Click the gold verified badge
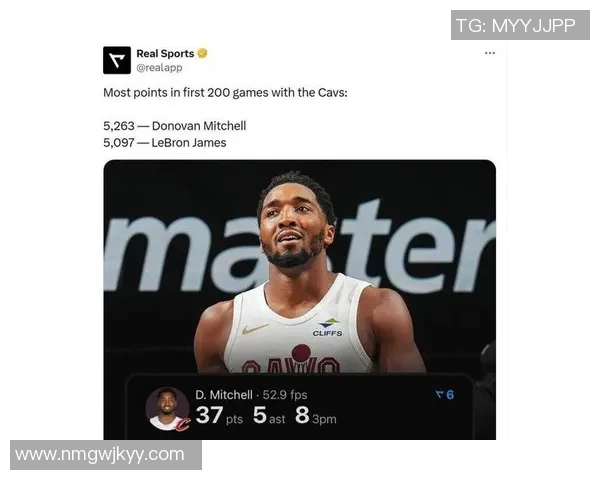600x480 pixels. [x=202, y=53]
